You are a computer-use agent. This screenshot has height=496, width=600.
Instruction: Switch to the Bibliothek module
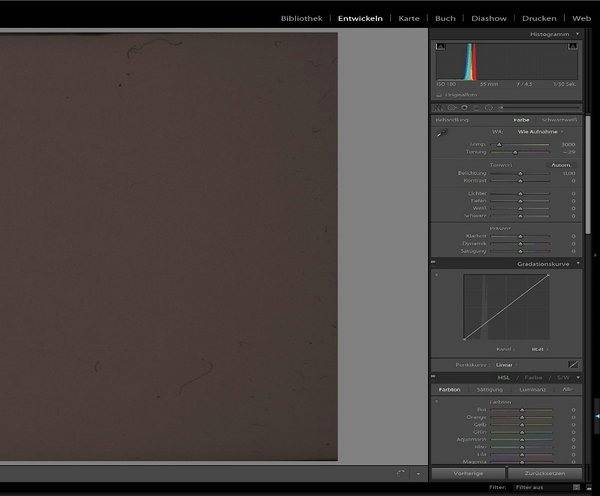click(302, 18)
